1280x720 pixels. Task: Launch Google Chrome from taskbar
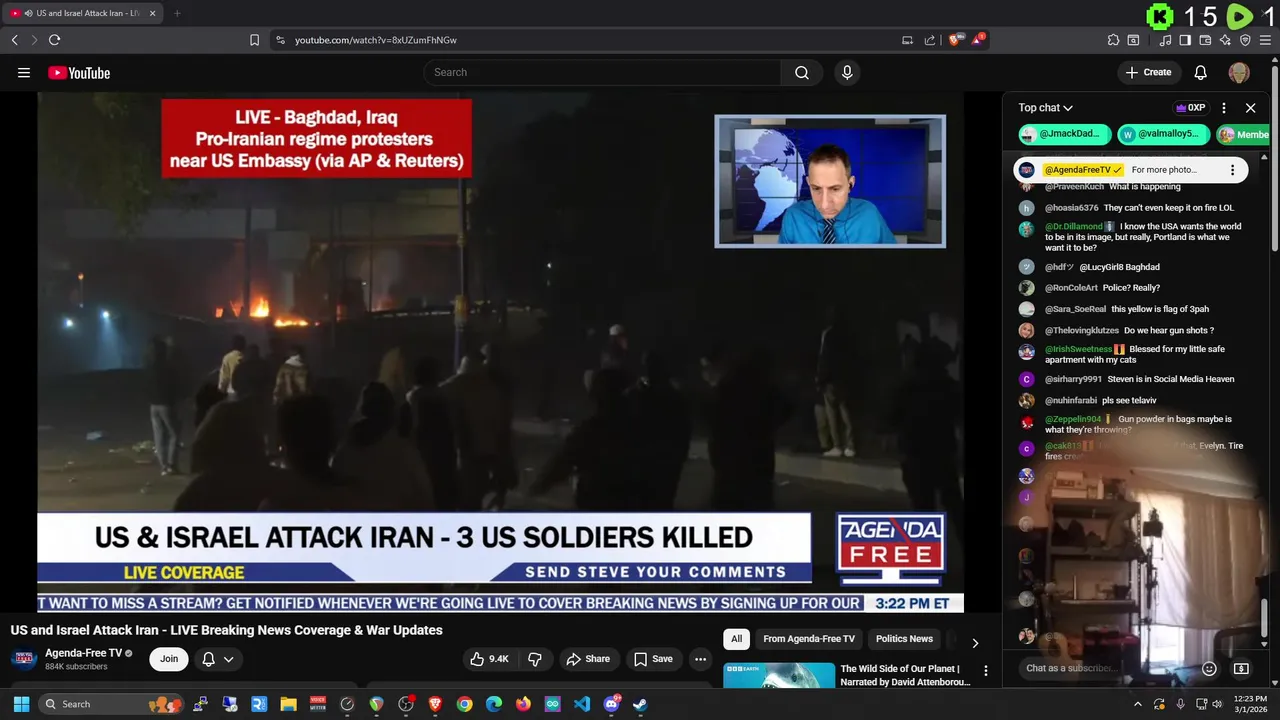click(x=464, y=704)
